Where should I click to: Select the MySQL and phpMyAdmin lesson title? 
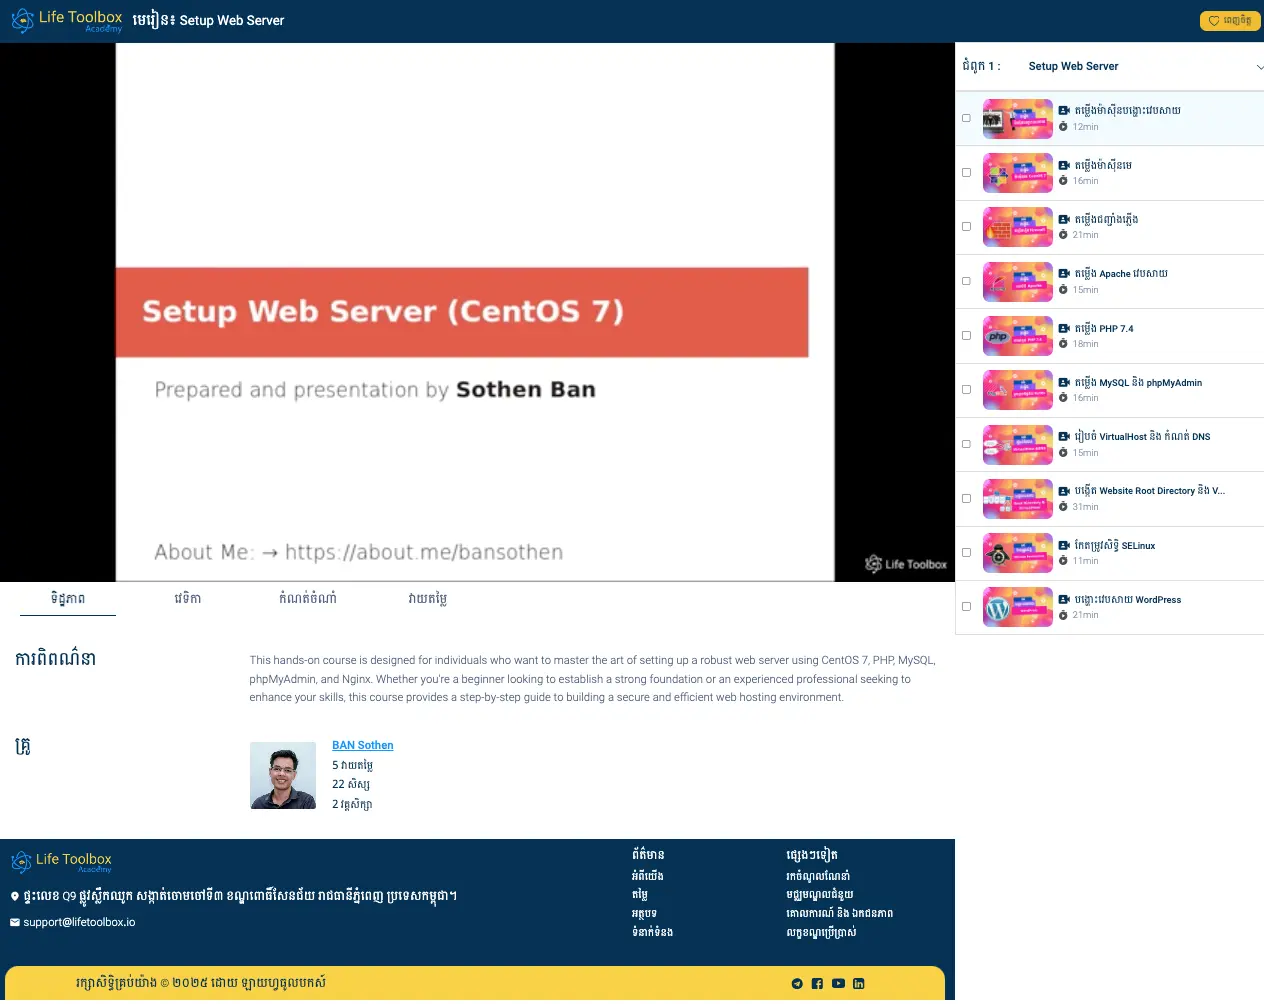point(1138,382)
